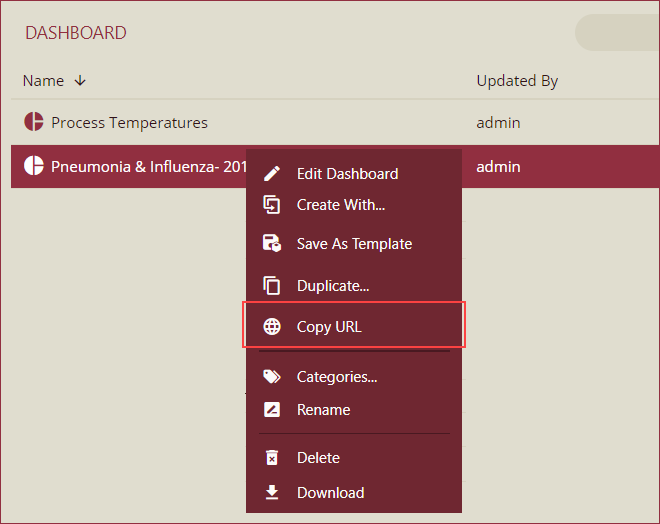Click the Duplicate pages icon
The width and height of the screenshot is (660, 524).
(271, 285)
